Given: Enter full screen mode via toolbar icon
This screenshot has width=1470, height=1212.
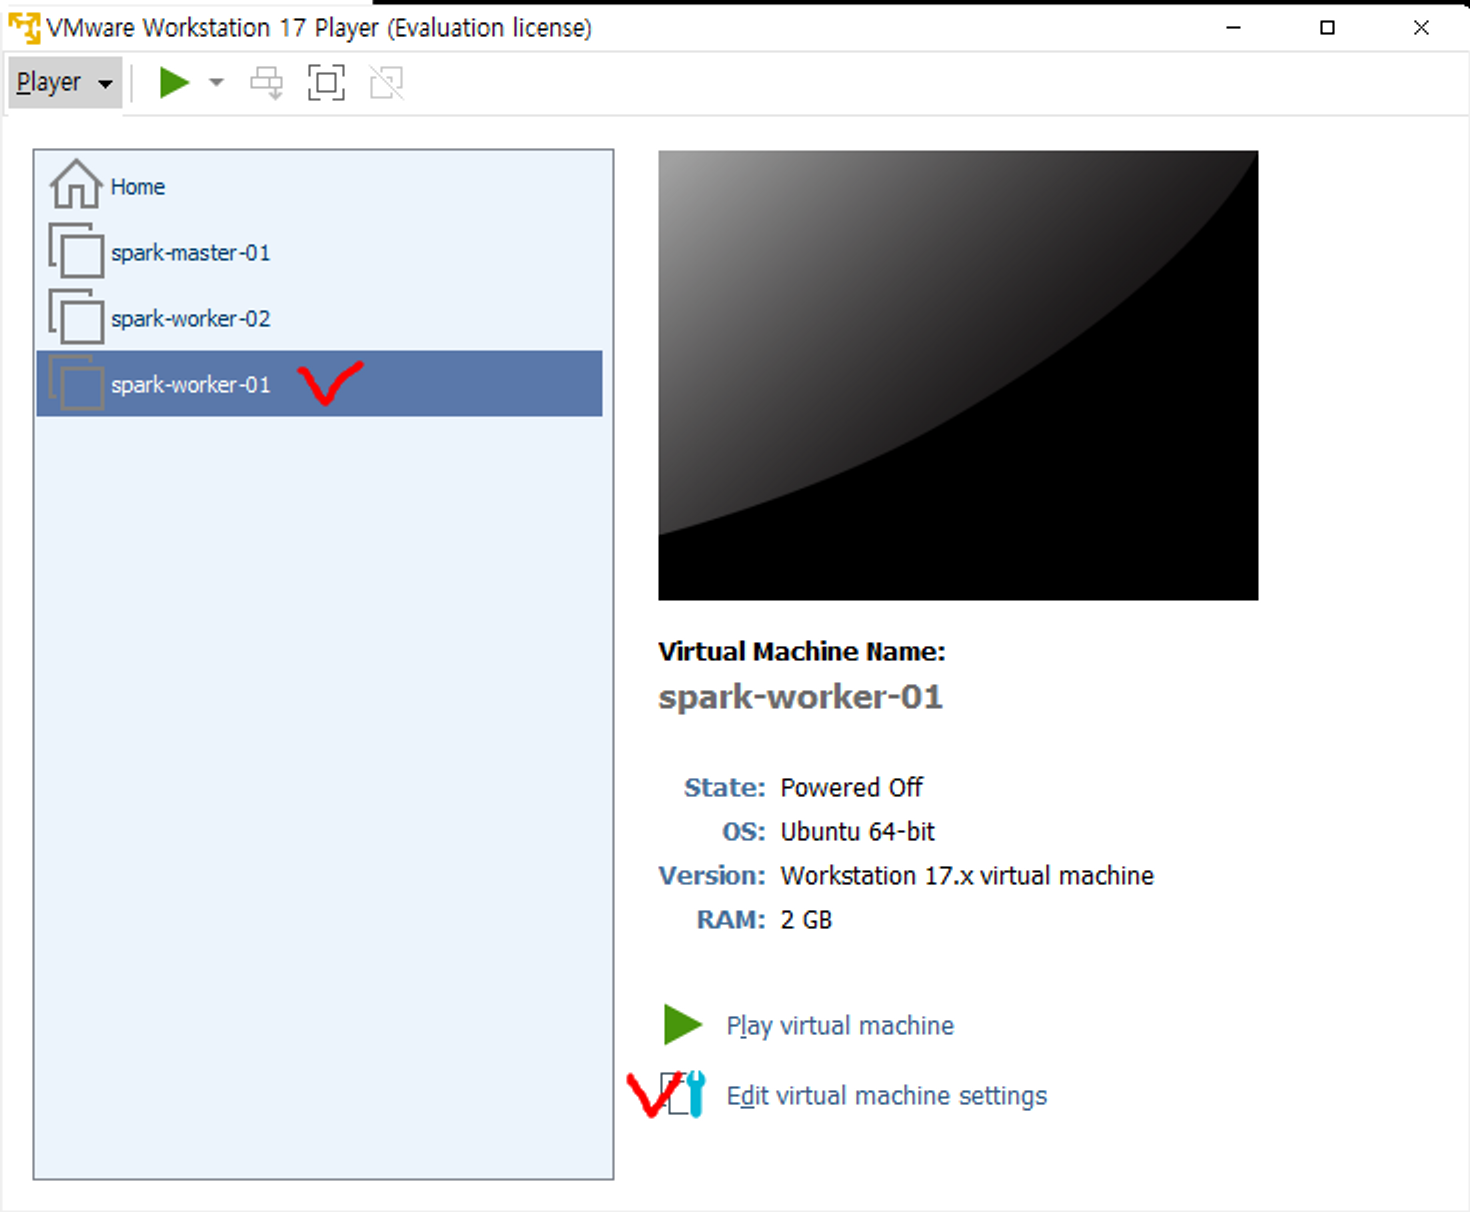Looking at the screenshot, I should click(326, 83).
